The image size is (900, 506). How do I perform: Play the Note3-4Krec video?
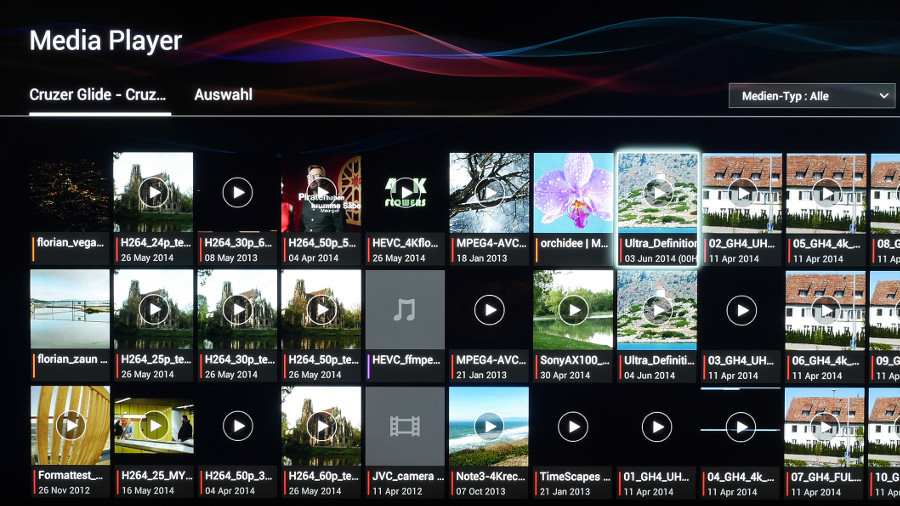coord(489,427)
